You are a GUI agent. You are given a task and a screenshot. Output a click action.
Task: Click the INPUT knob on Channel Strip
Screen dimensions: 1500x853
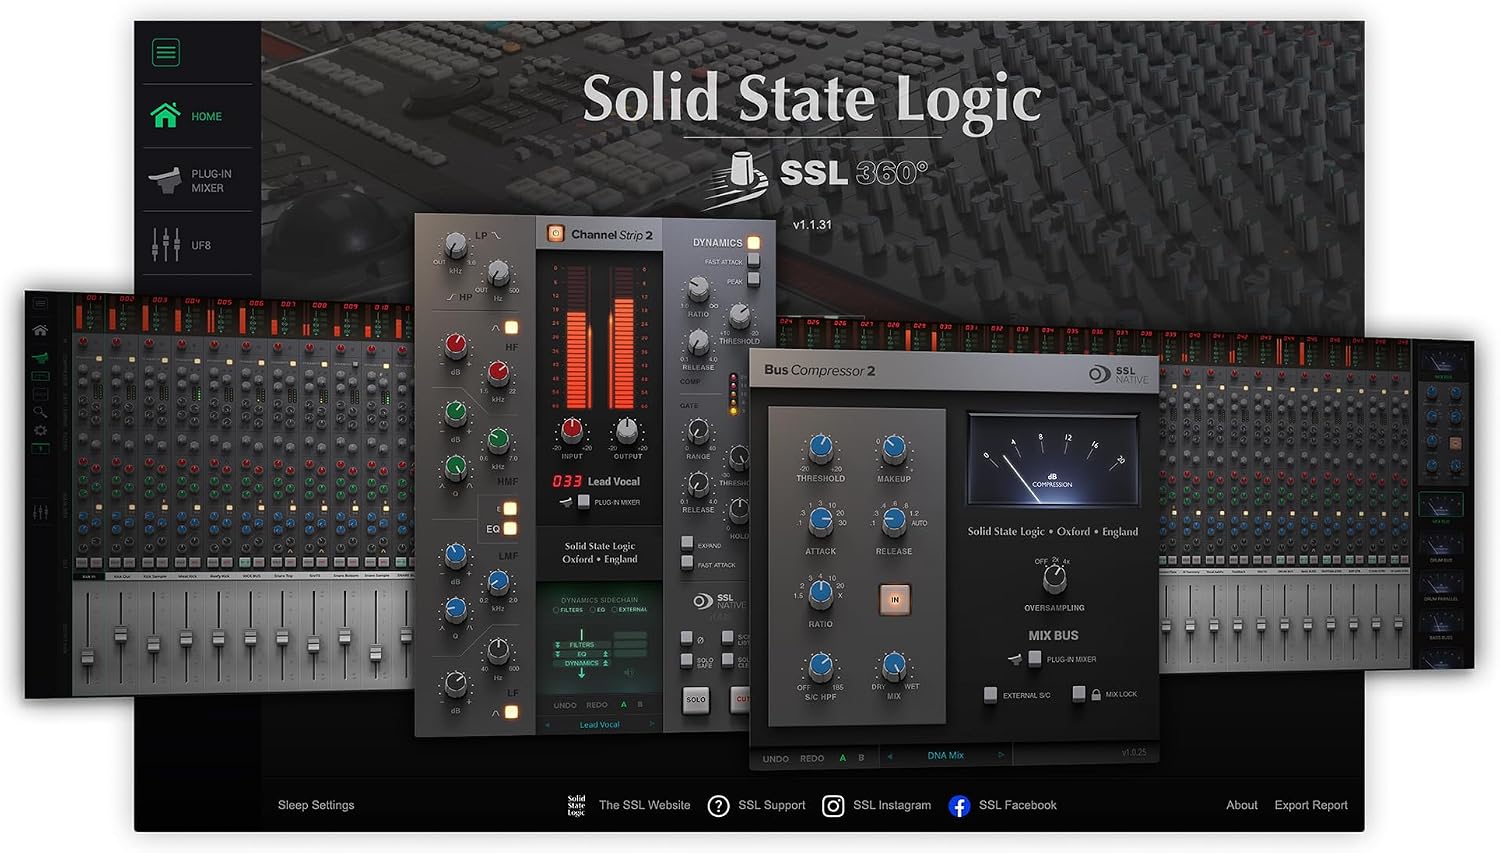(x=572, y=430)
